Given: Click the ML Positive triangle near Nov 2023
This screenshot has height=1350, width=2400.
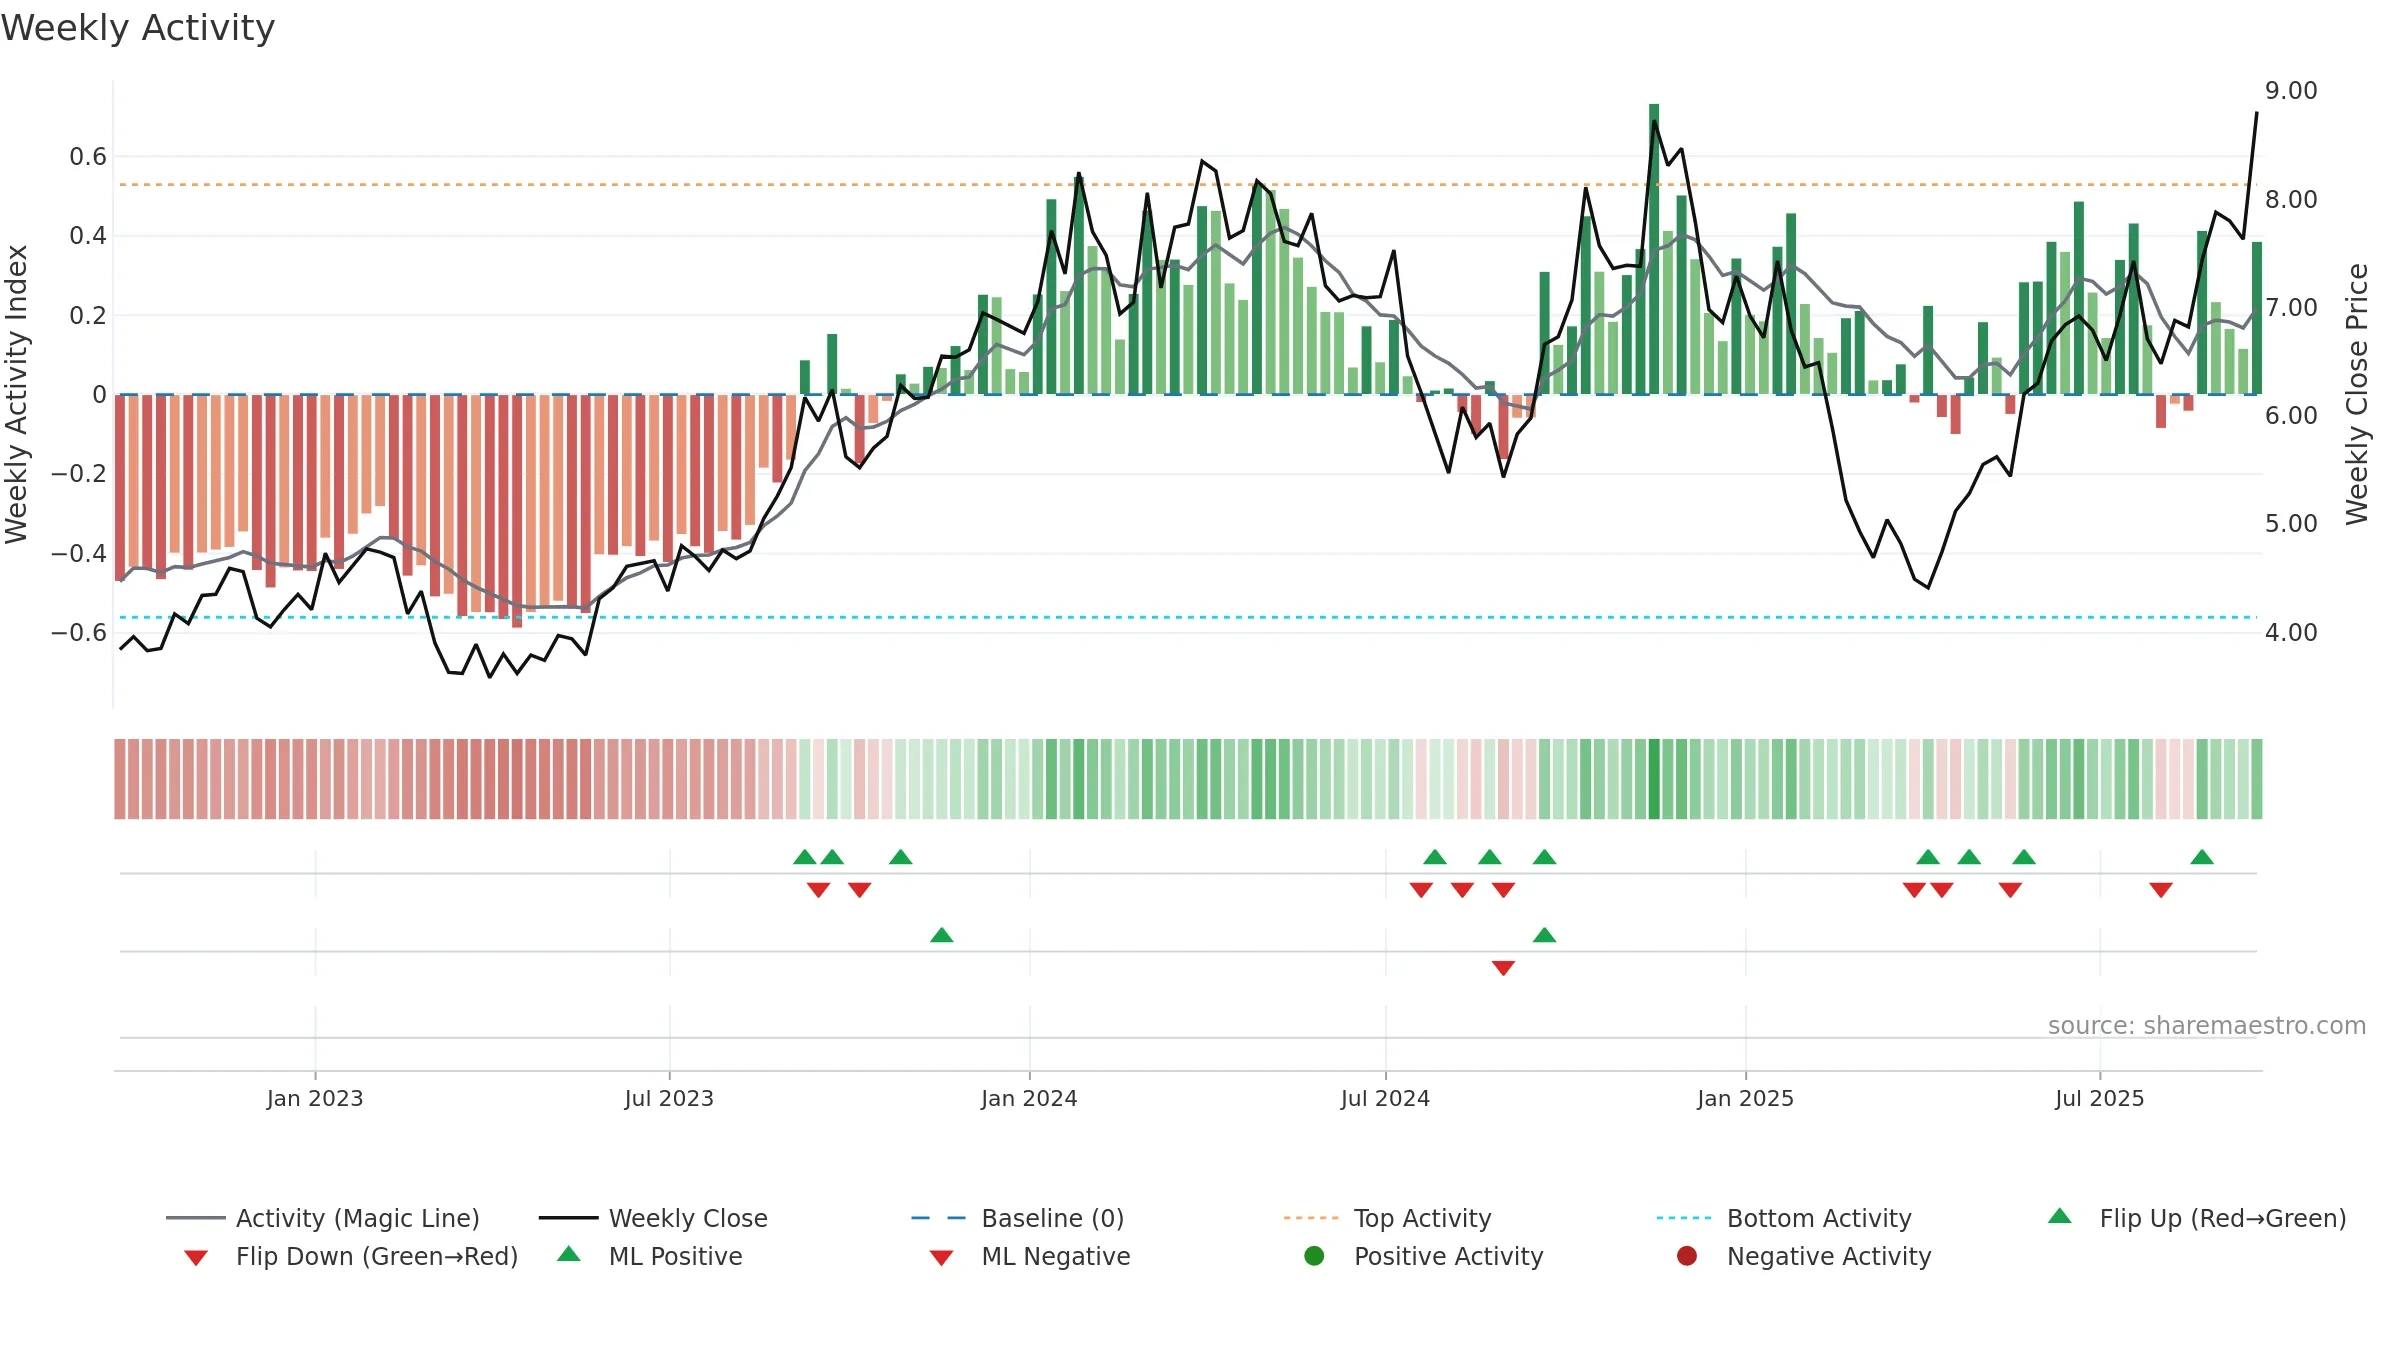Looking at the screenshot, I should pyautogui.click(x=942, y=935).
